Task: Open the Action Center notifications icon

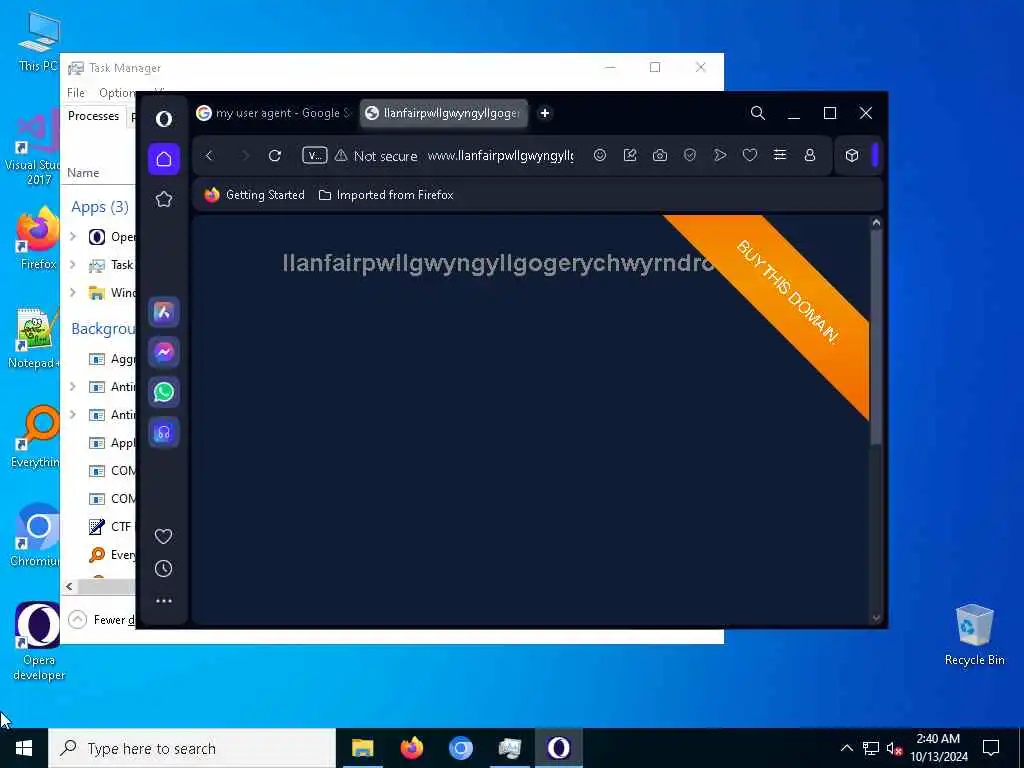Action: pyautogui.click(x=991, y=748)
